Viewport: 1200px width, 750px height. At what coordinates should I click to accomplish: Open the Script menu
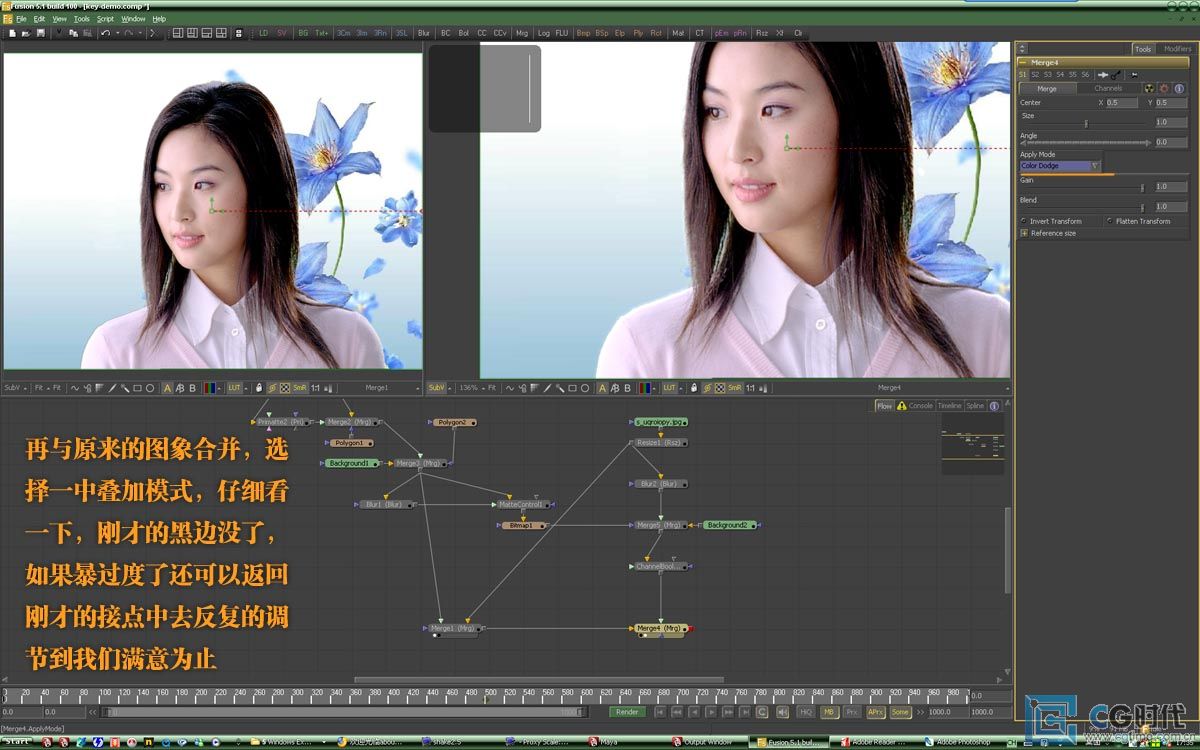(x=105, y=19)
